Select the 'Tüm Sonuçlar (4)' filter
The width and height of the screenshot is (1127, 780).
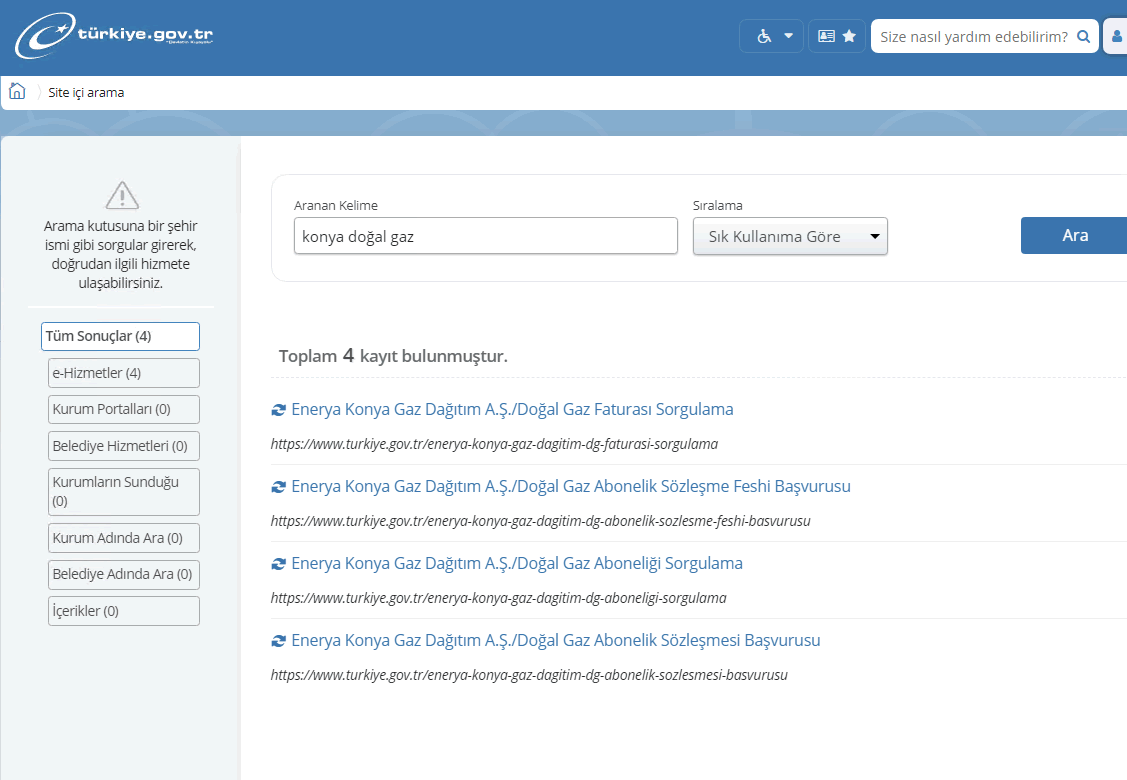(x=120, y=336)
